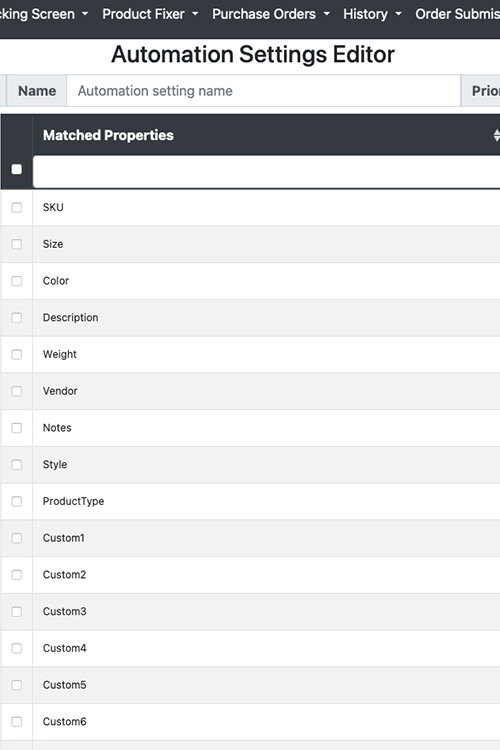Open the Screen menu in navbar
Screen dimensions: 500x750
click(x=44, y=14)
